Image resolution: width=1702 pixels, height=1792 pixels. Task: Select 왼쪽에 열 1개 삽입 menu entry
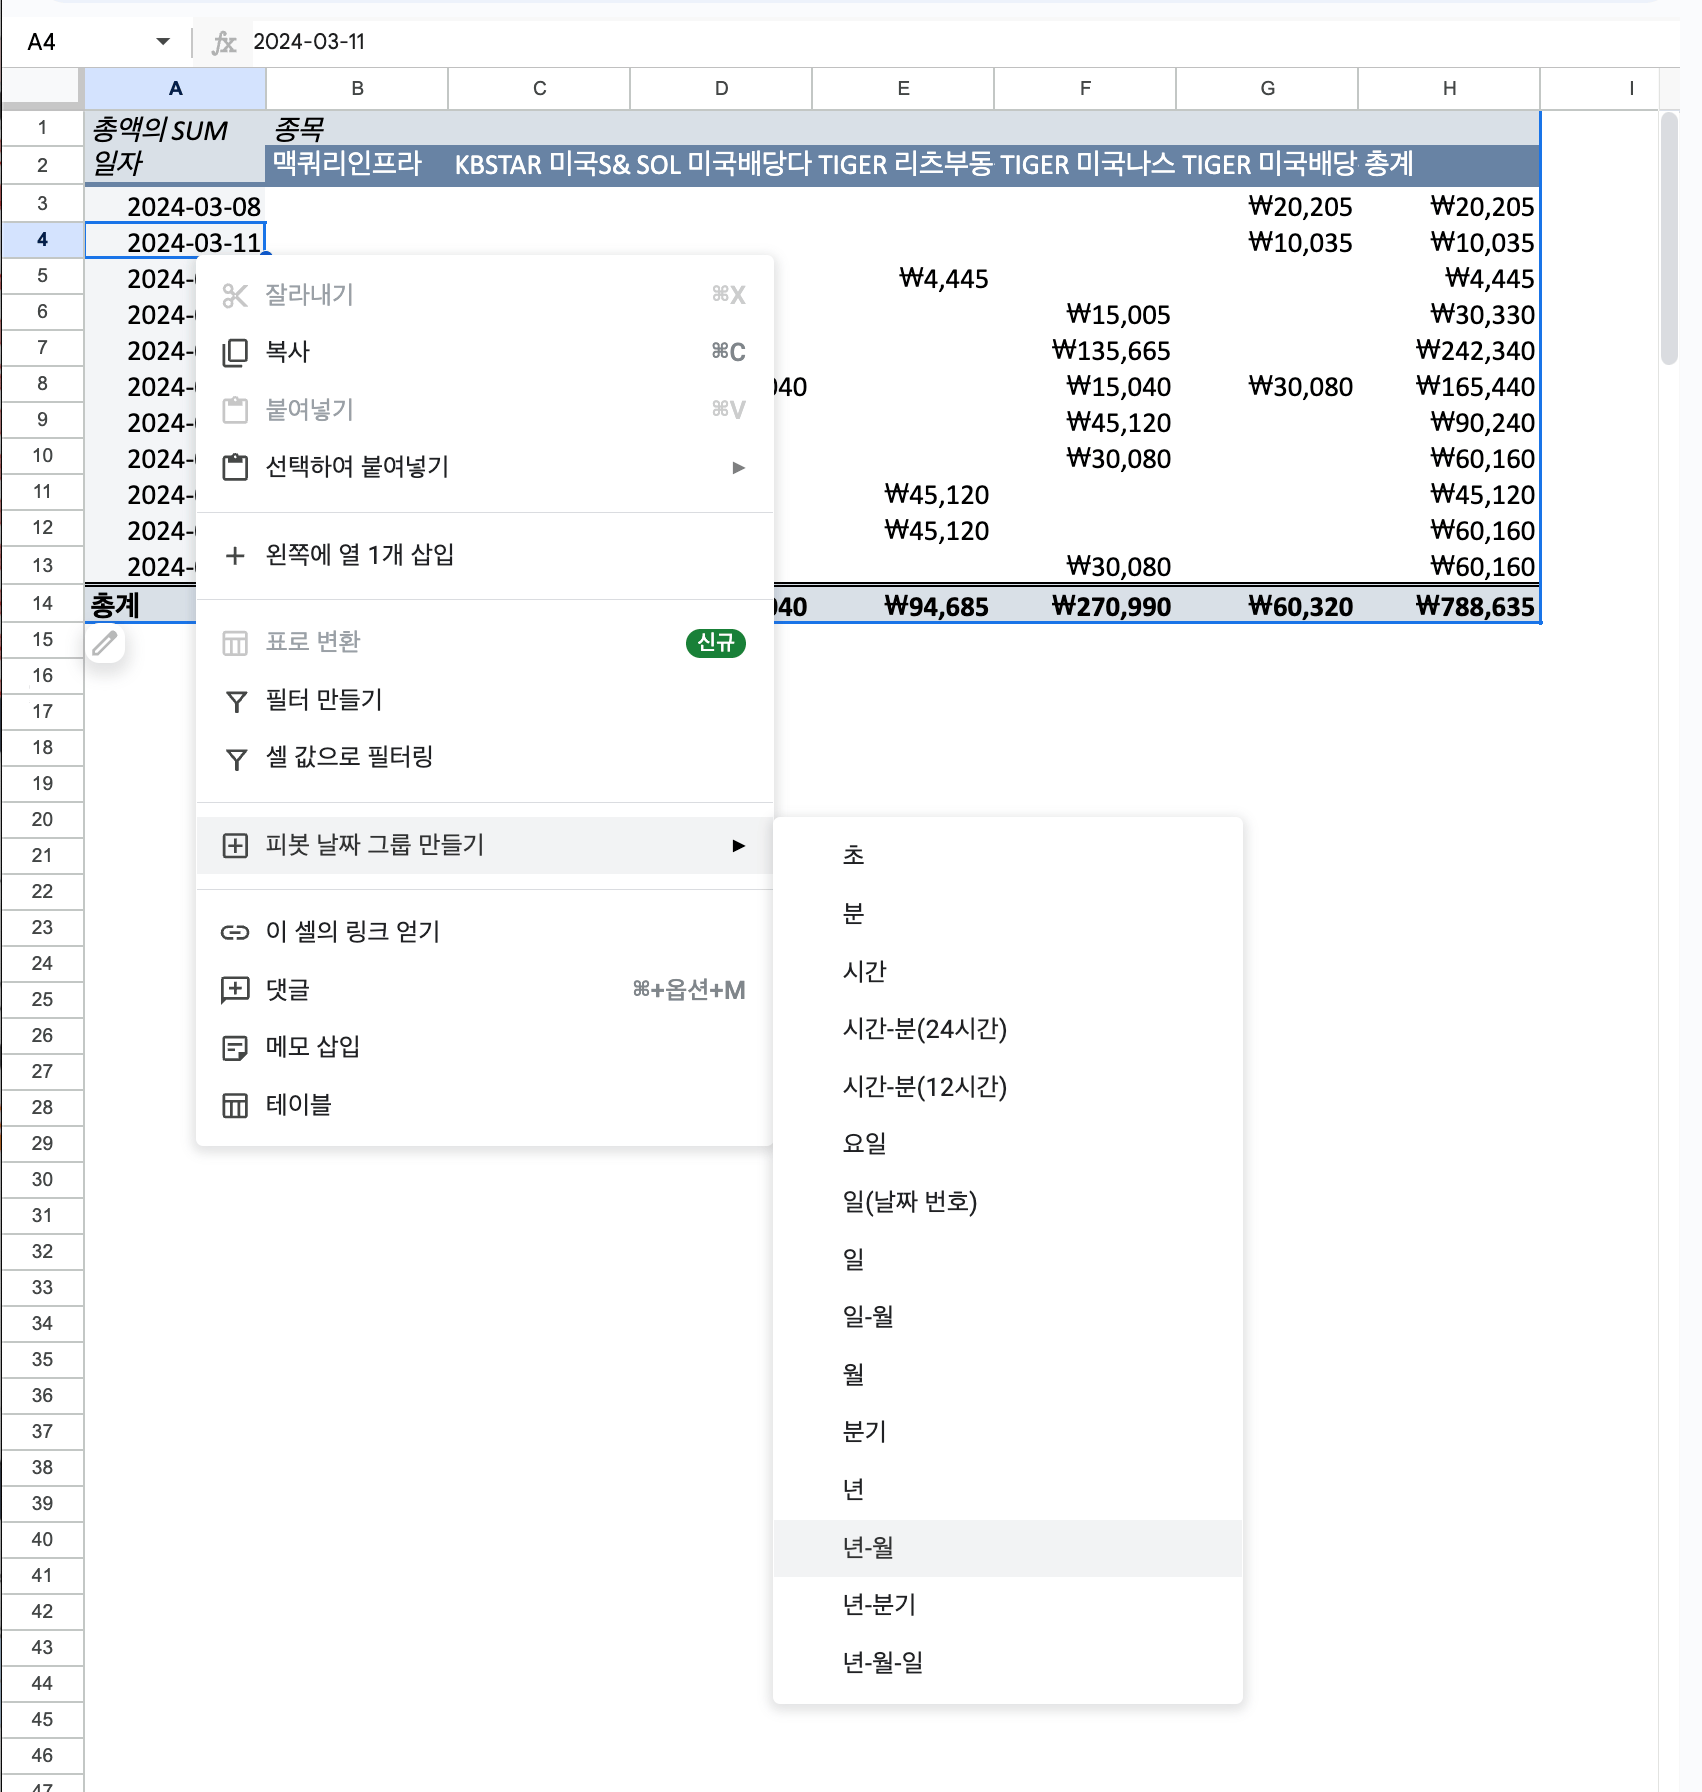[485, 555]
